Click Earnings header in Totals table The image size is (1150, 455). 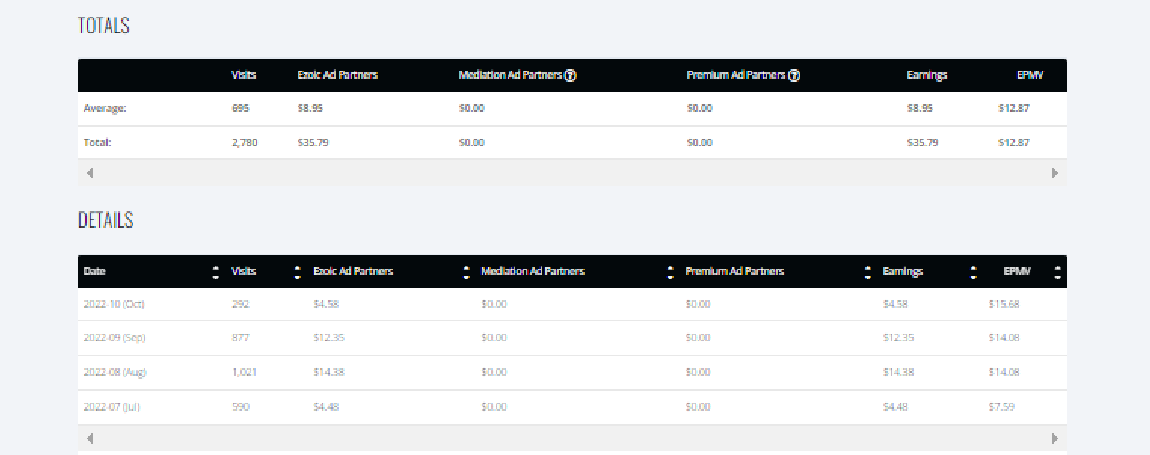click(x=926, y=76)
